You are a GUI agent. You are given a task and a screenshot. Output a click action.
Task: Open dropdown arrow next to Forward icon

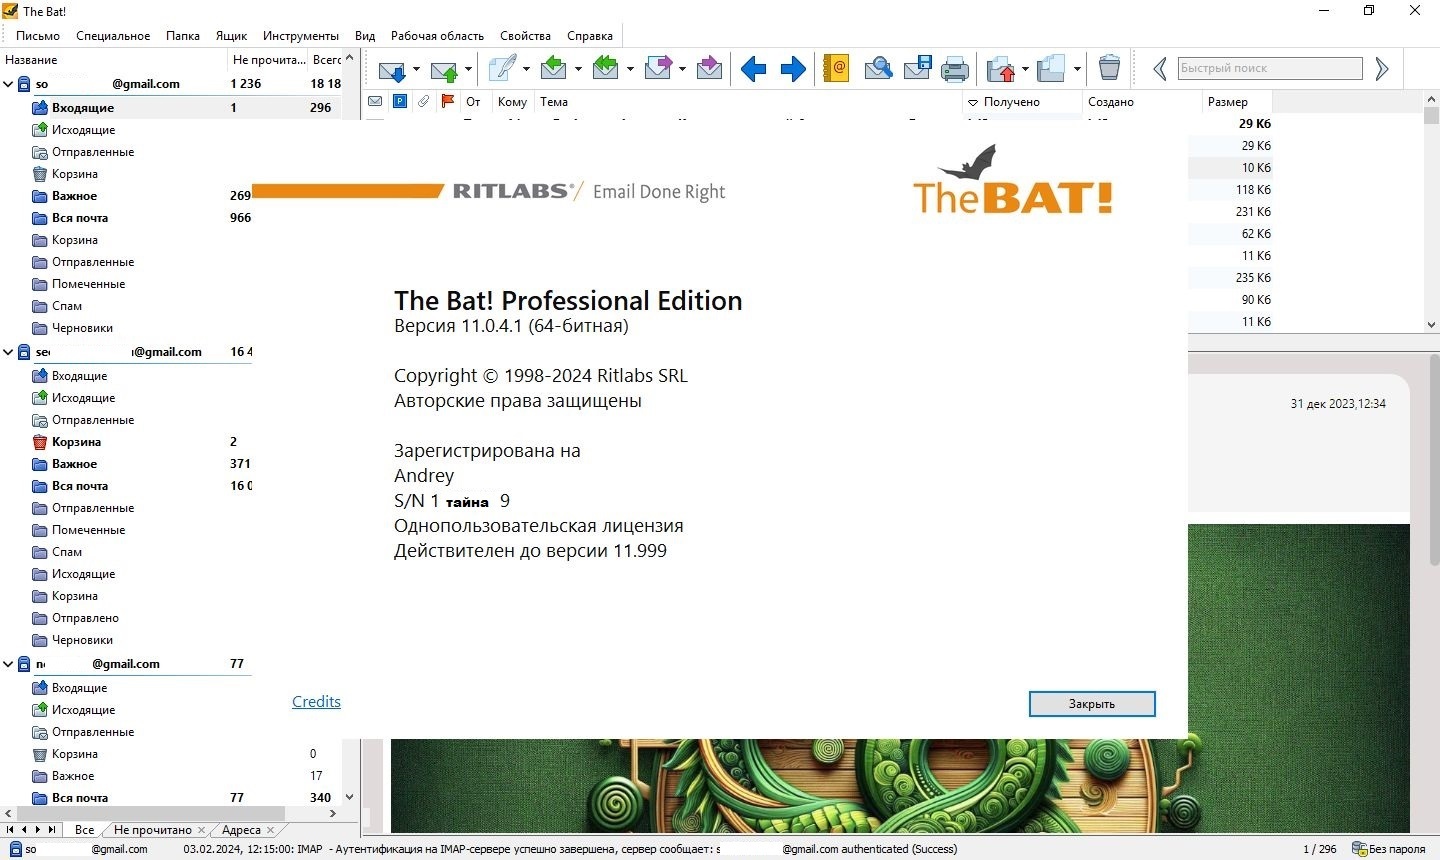coord(682,69)
